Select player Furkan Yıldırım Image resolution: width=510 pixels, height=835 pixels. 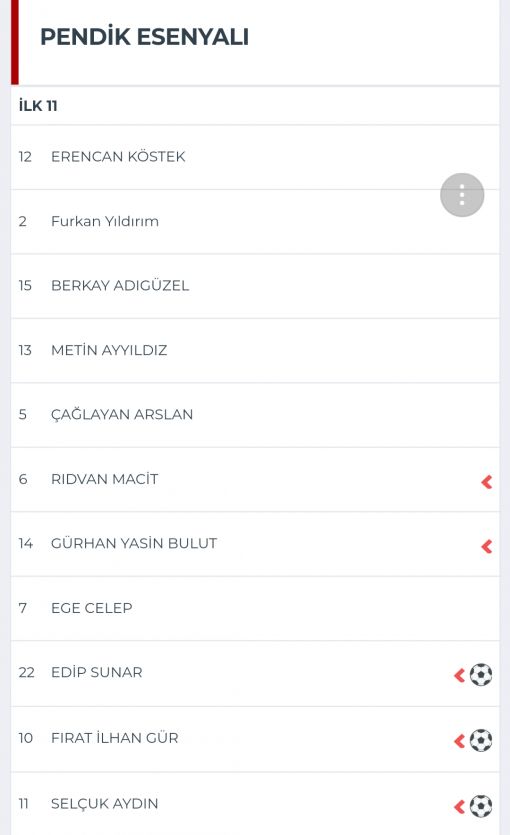(x=255, y=222)
